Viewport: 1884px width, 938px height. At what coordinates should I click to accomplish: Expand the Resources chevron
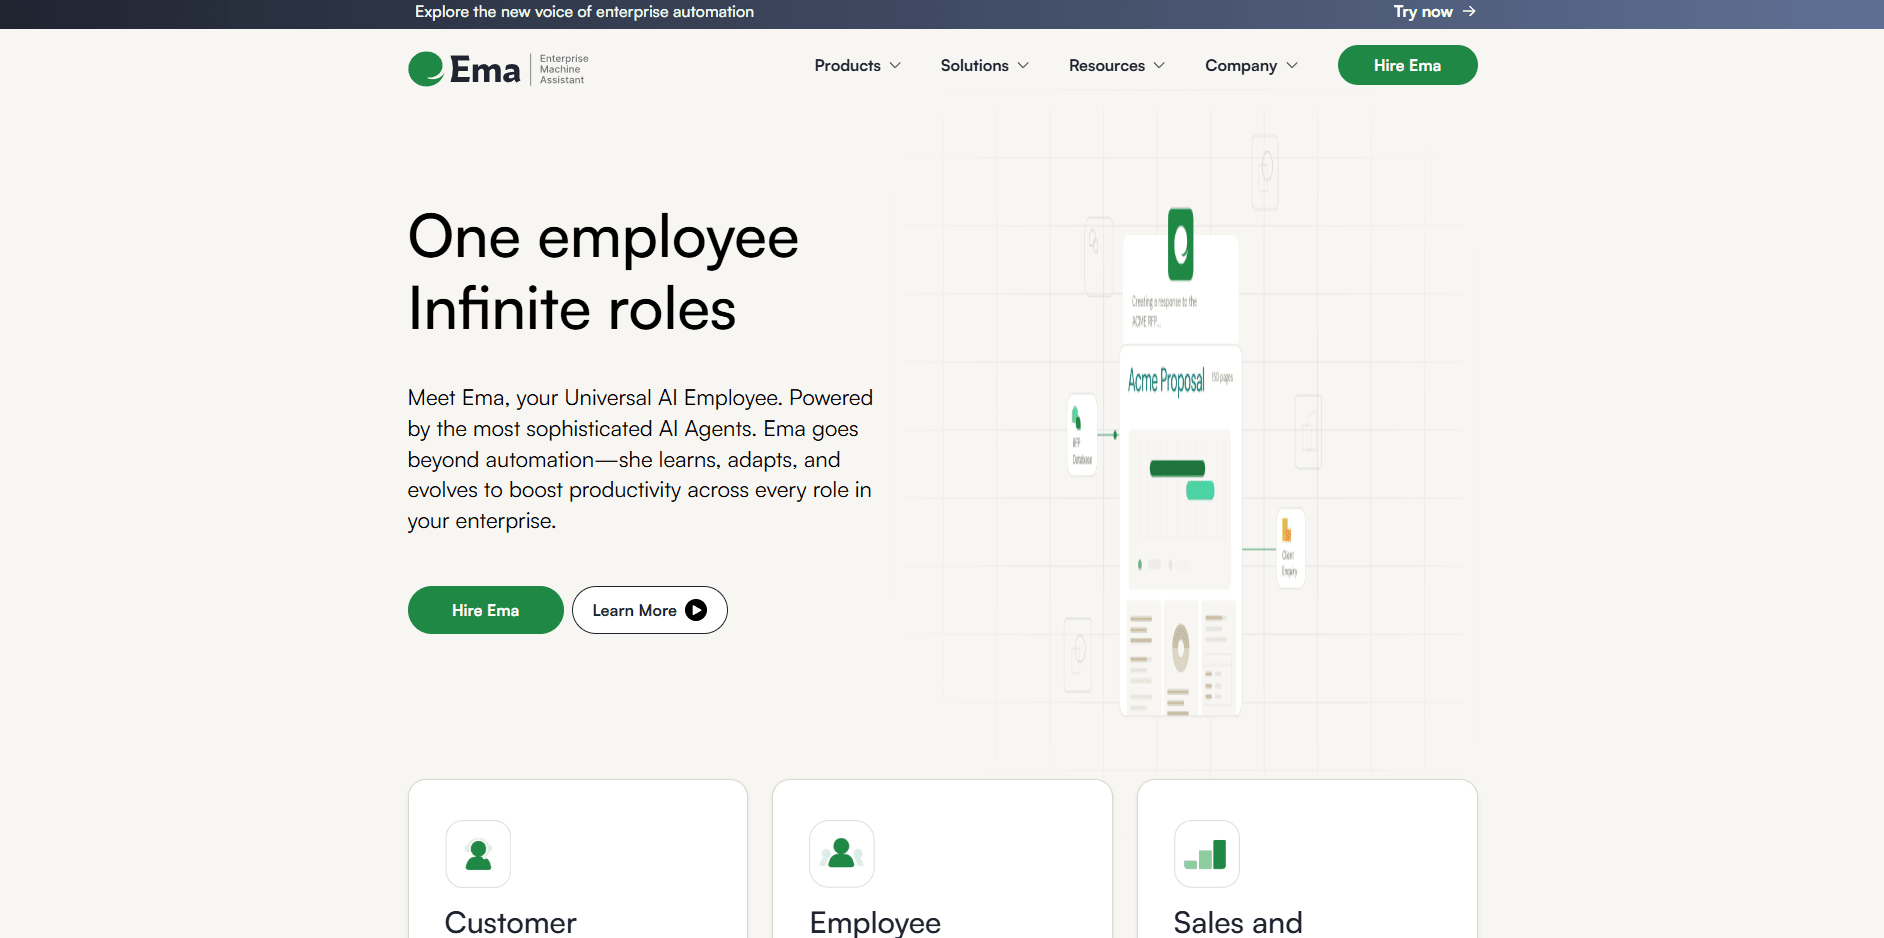coord(1159,65)
